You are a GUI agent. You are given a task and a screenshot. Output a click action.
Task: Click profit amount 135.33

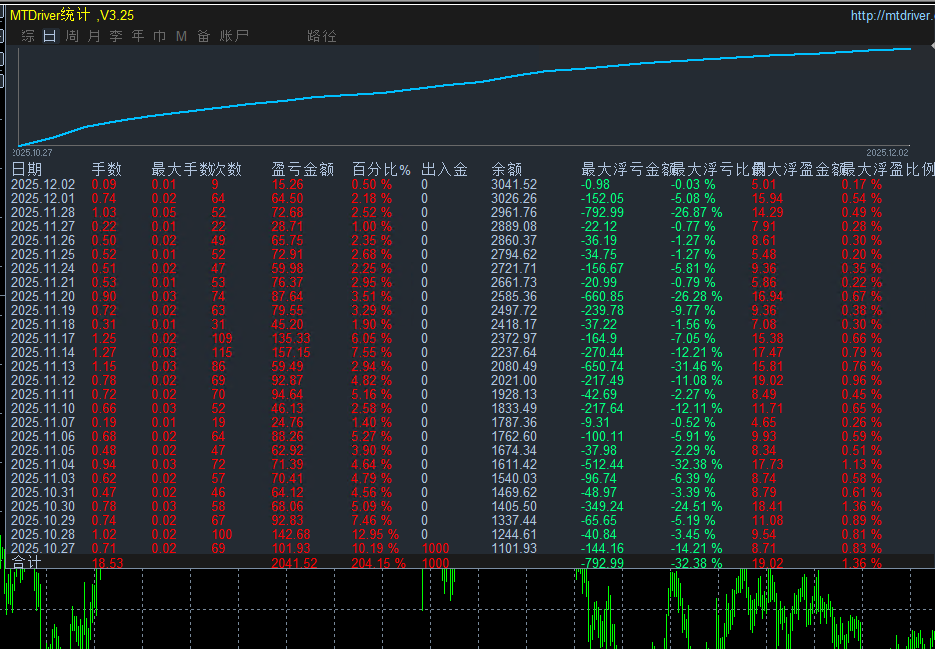(292, 338)
